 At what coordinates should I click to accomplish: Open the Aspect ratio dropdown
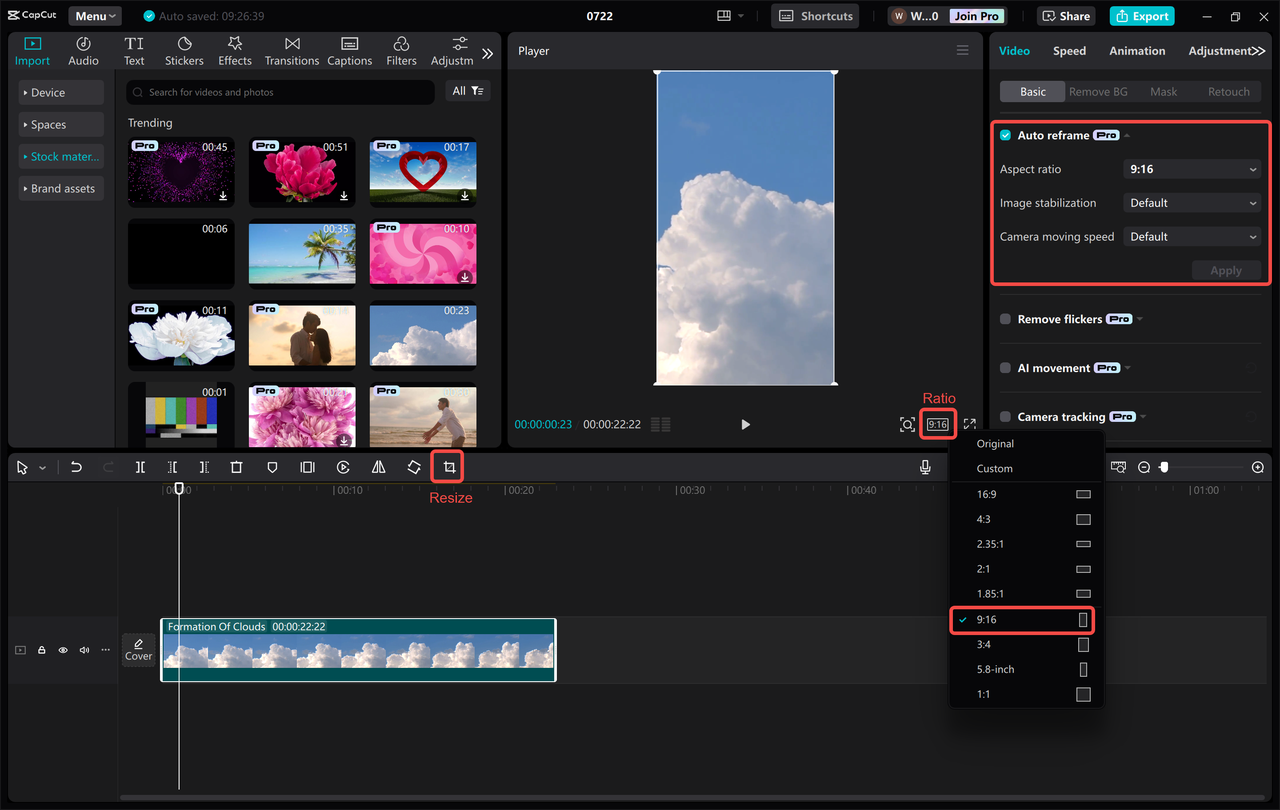1191,168
